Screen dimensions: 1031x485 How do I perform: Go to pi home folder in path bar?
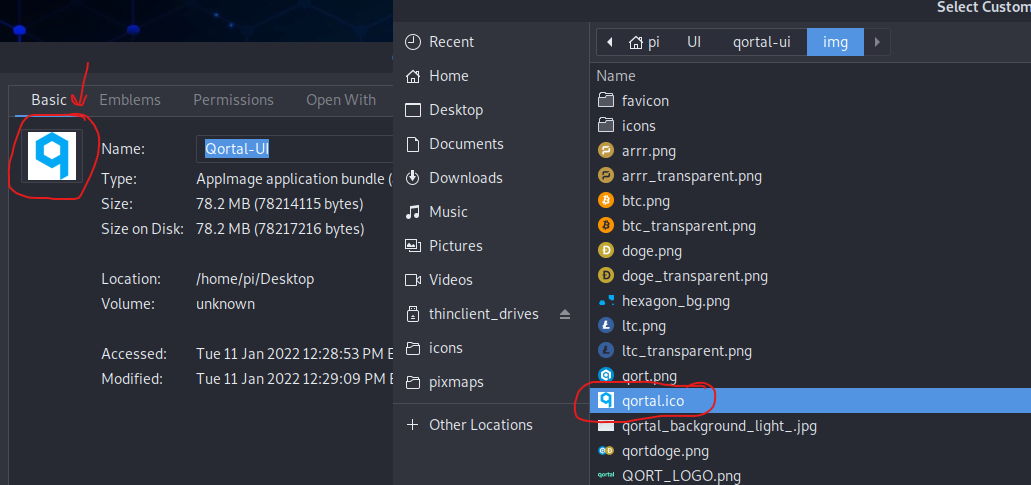pyautogui.click(x=644, y=43)
